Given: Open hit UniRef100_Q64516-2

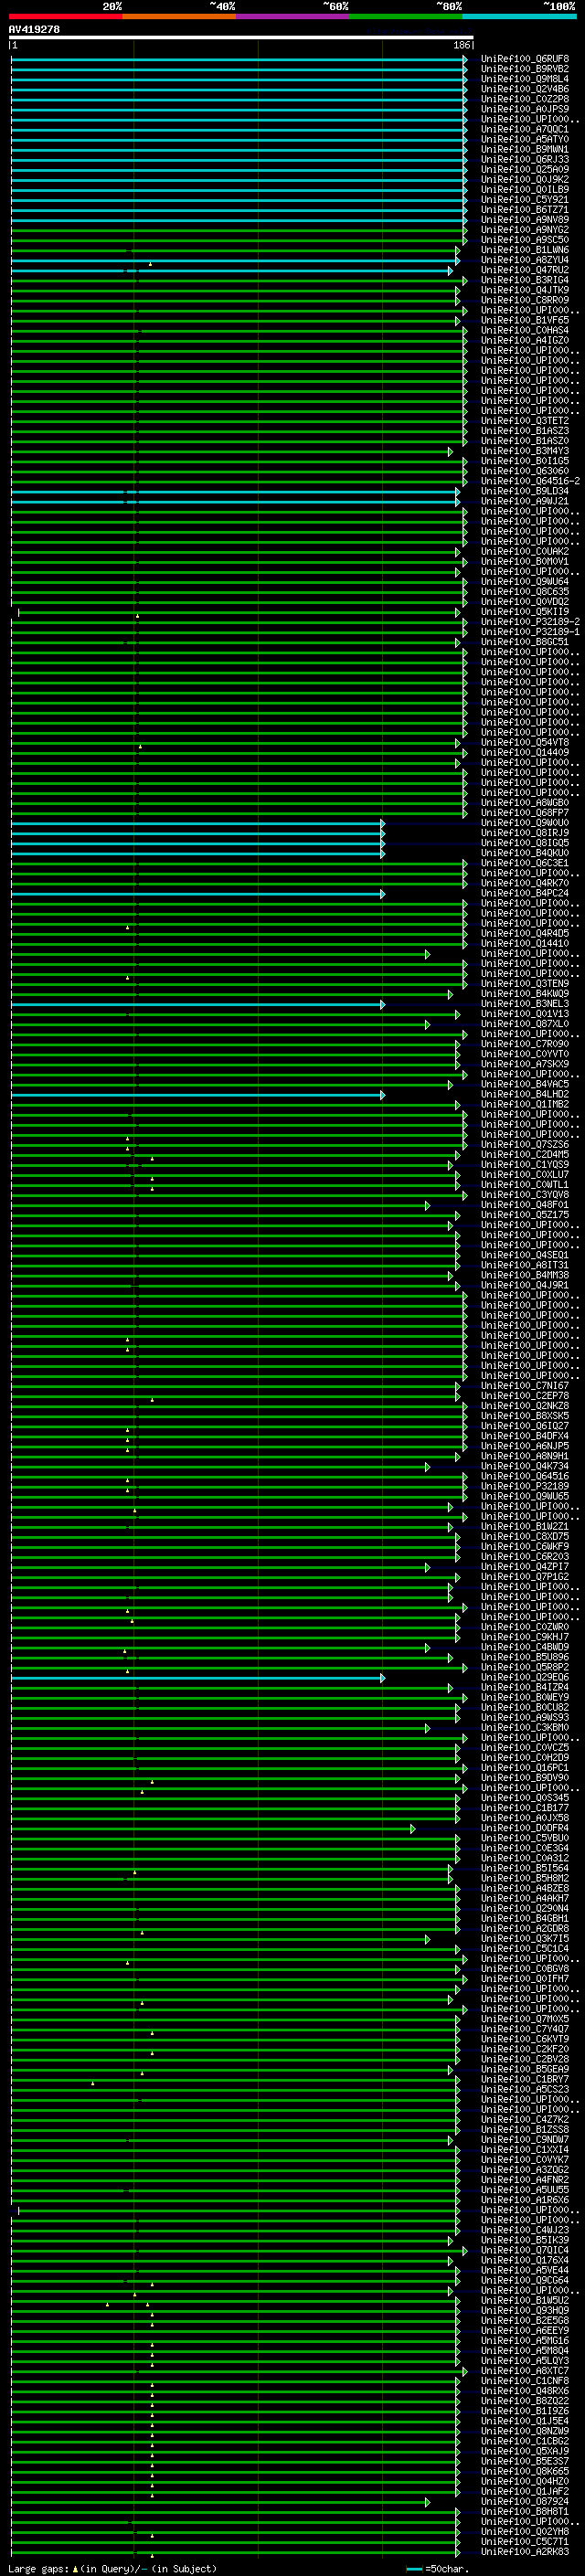Looking at the screenshot, I should [x=530, y=481].
